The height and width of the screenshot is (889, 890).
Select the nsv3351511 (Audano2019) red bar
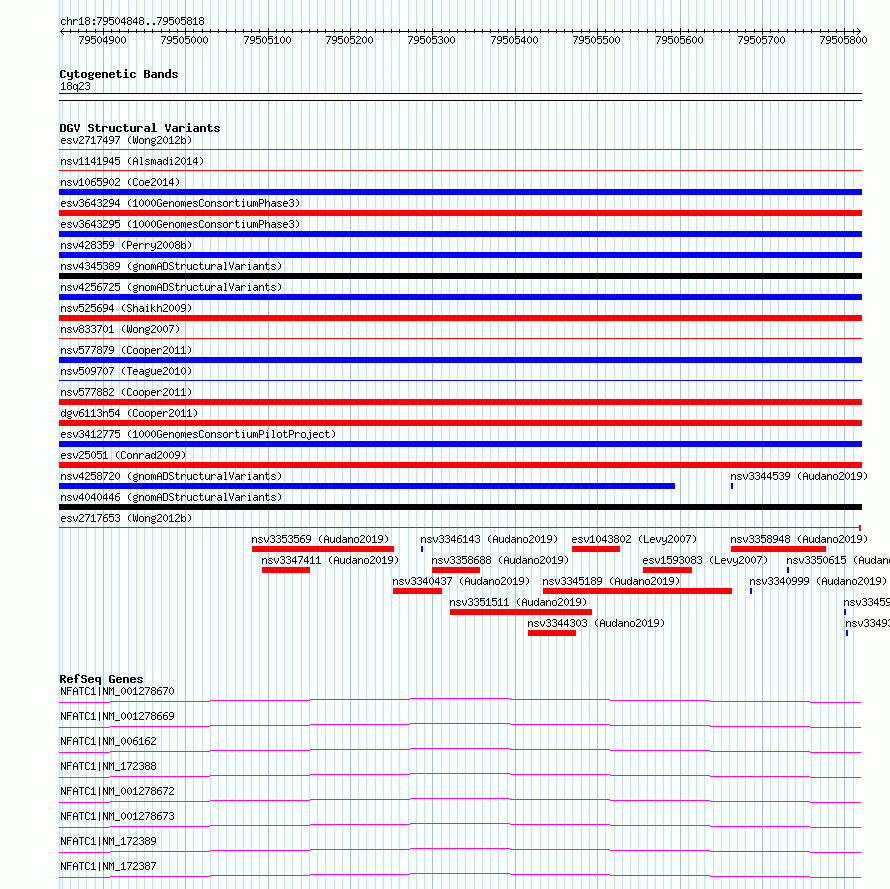520,612
